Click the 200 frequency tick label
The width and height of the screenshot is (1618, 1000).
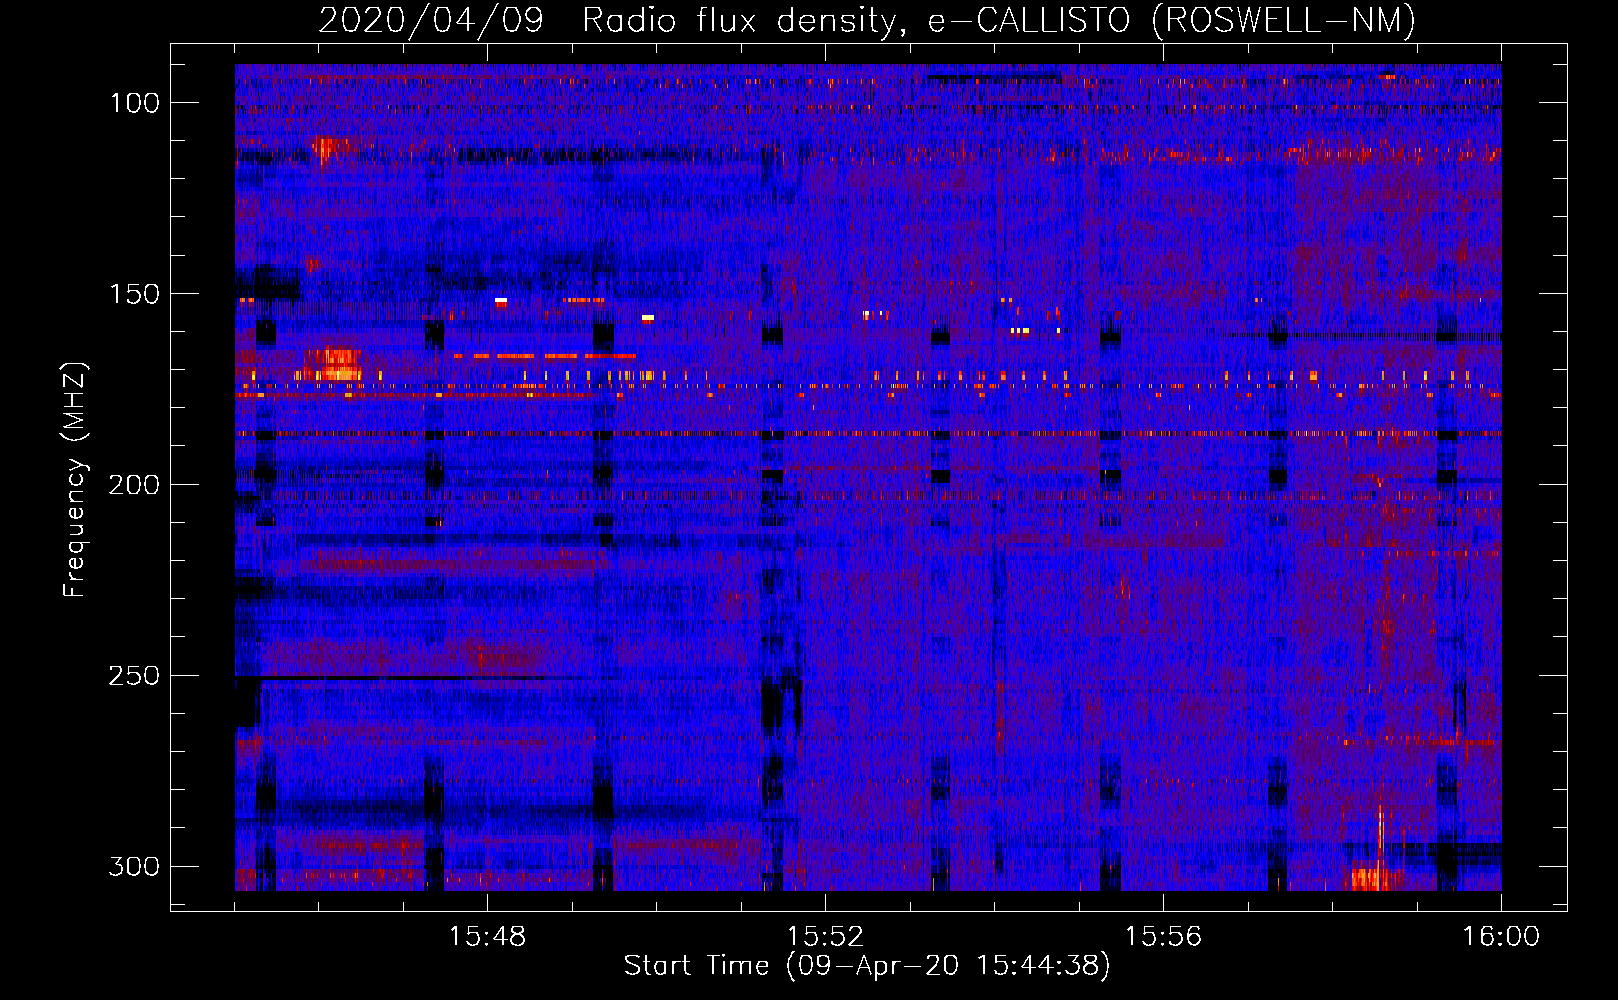pos(135,485)
